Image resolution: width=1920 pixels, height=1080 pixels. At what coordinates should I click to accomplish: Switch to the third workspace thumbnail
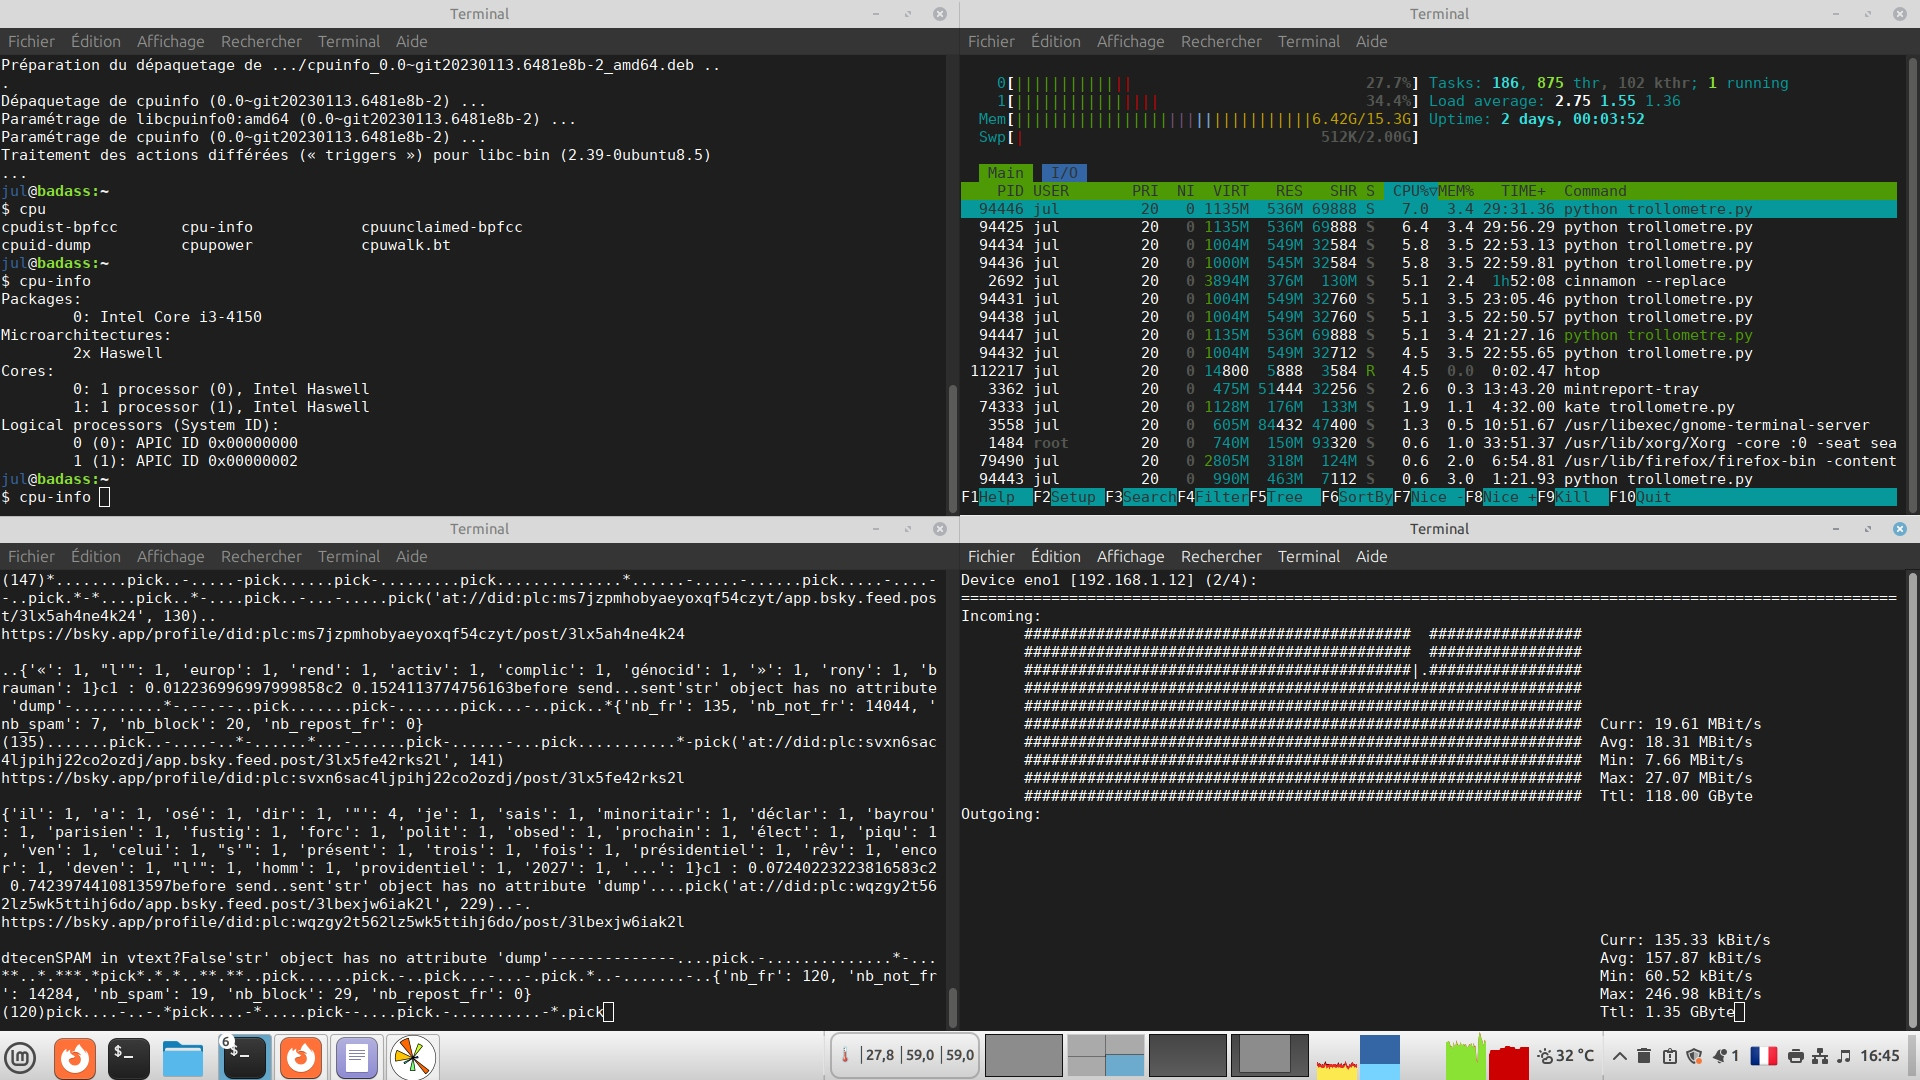pyautogui.click(x=1187, y=1056)
